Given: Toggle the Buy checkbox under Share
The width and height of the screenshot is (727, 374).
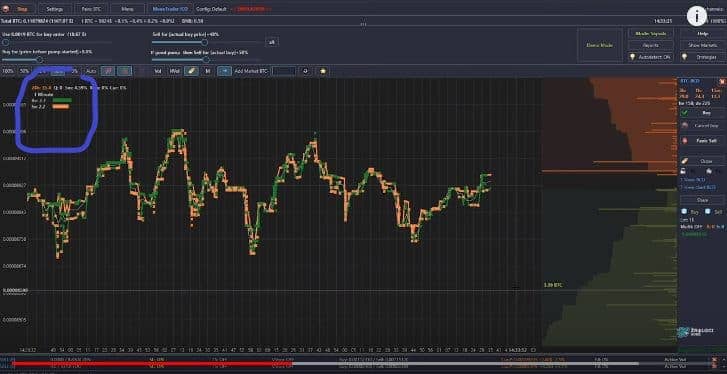Looking at the screenshot, I should point(685,211).
